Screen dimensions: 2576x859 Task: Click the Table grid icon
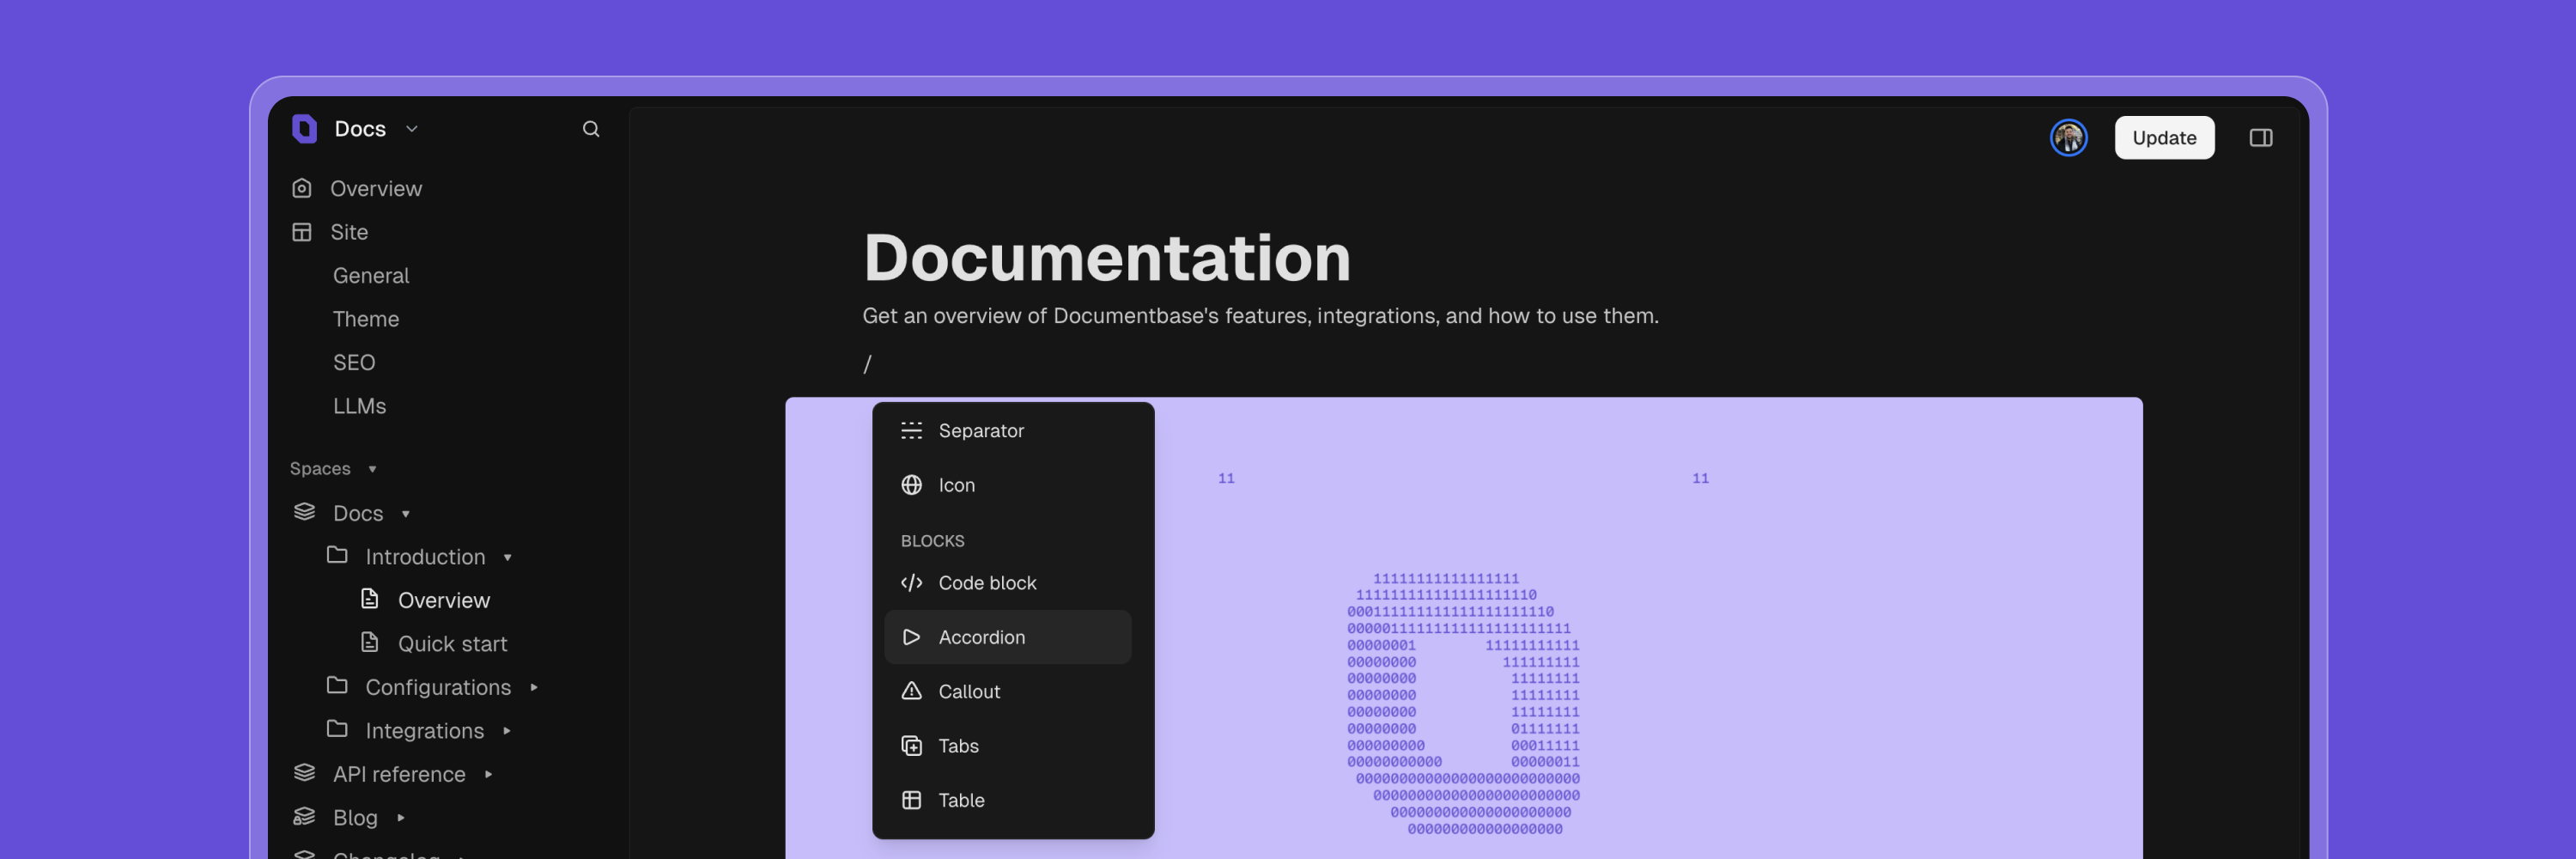pos(911,800)
